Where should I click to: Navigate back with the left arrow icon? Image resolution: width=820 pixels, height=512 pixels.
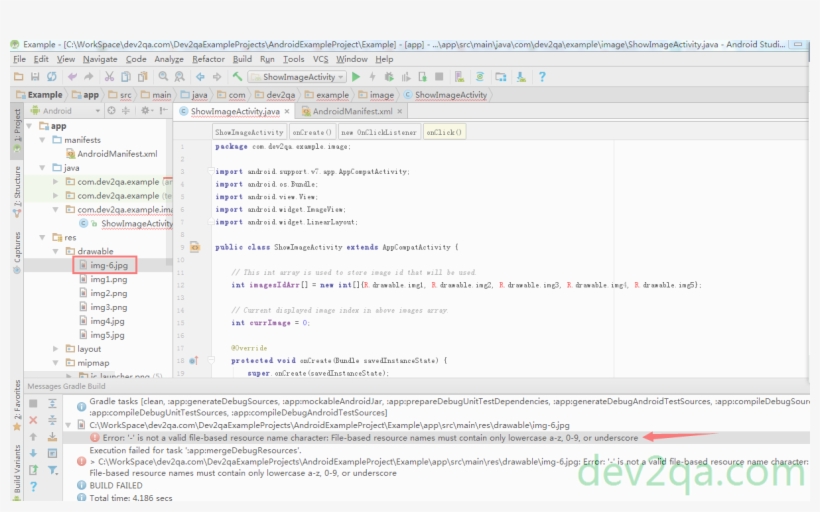click(x=200, y=77)
